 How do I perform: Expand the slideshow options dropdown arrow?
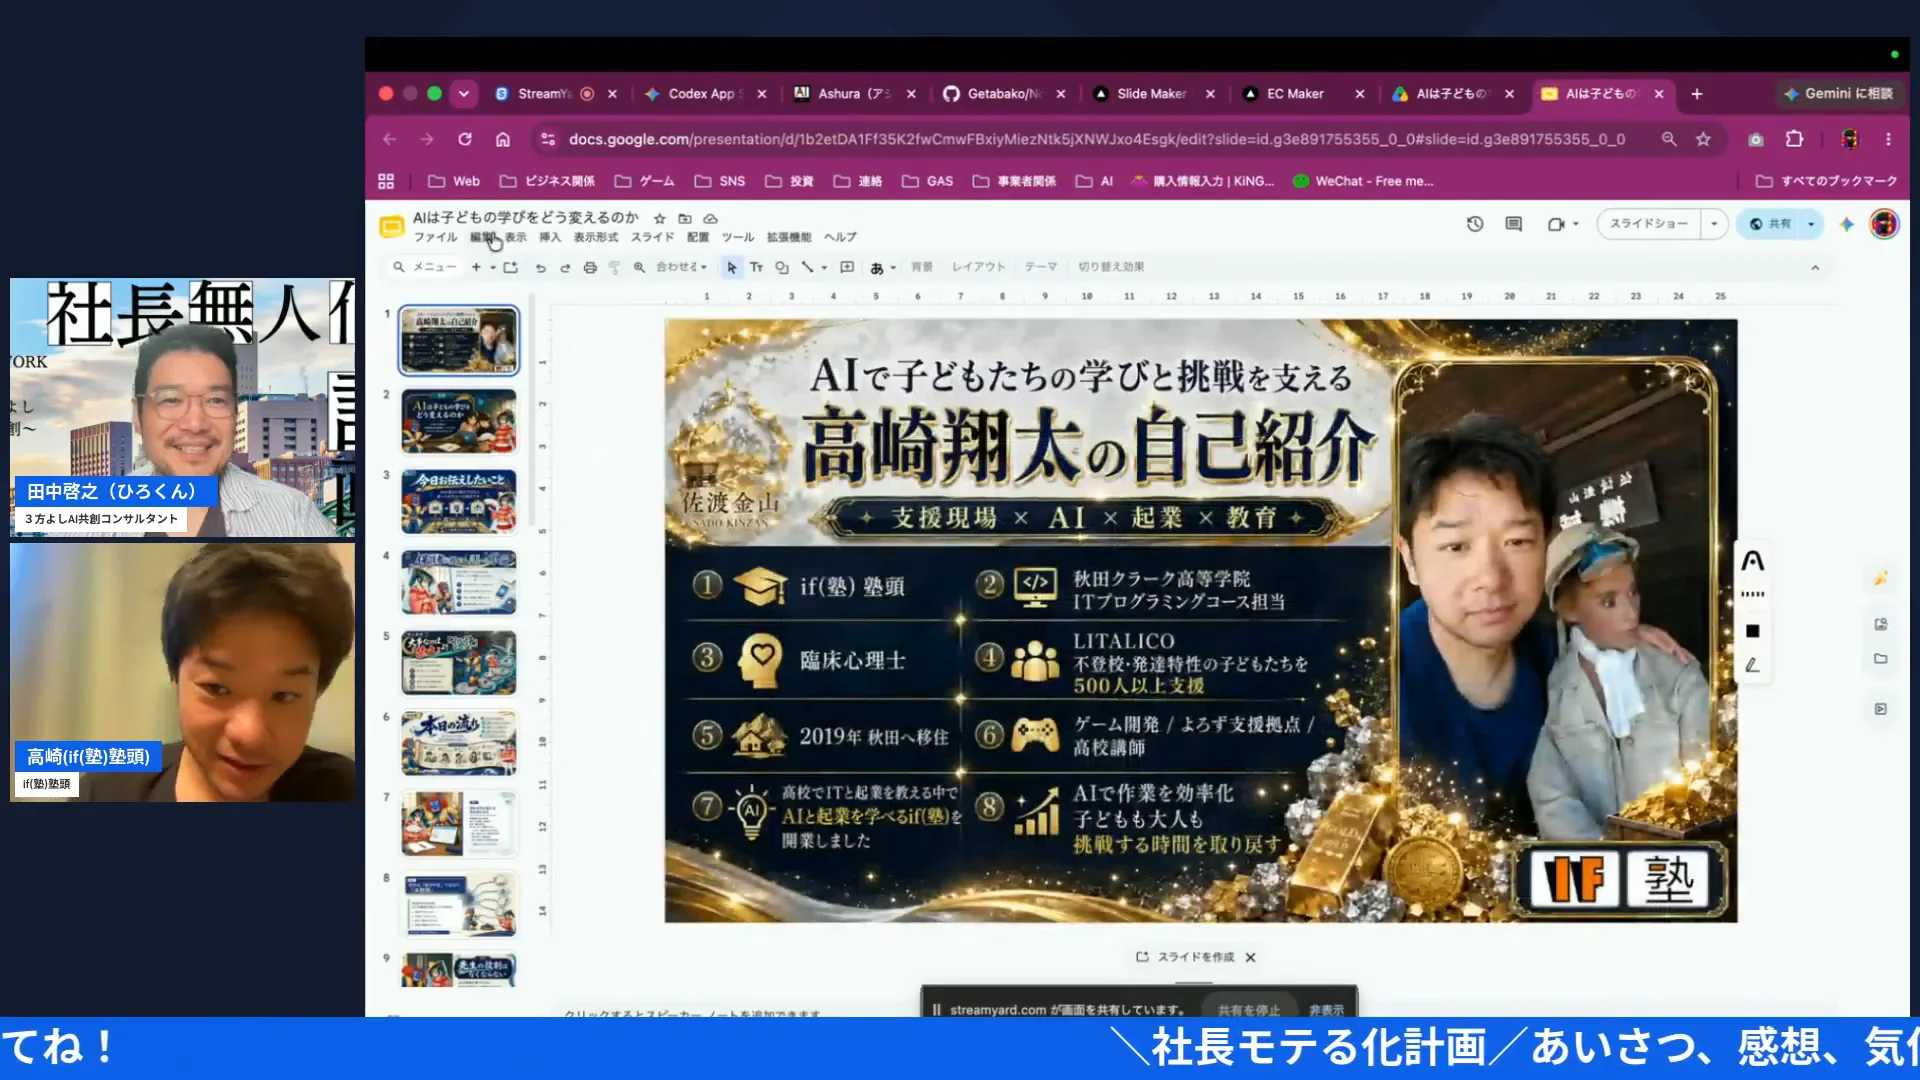coord(1714,224)
